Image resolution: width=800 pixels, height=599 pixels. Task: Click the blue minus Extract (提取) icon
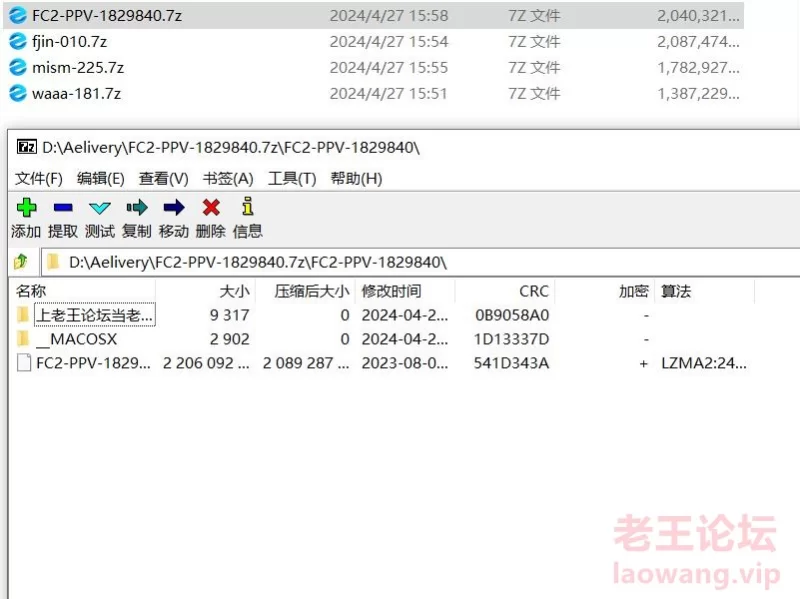63,207
